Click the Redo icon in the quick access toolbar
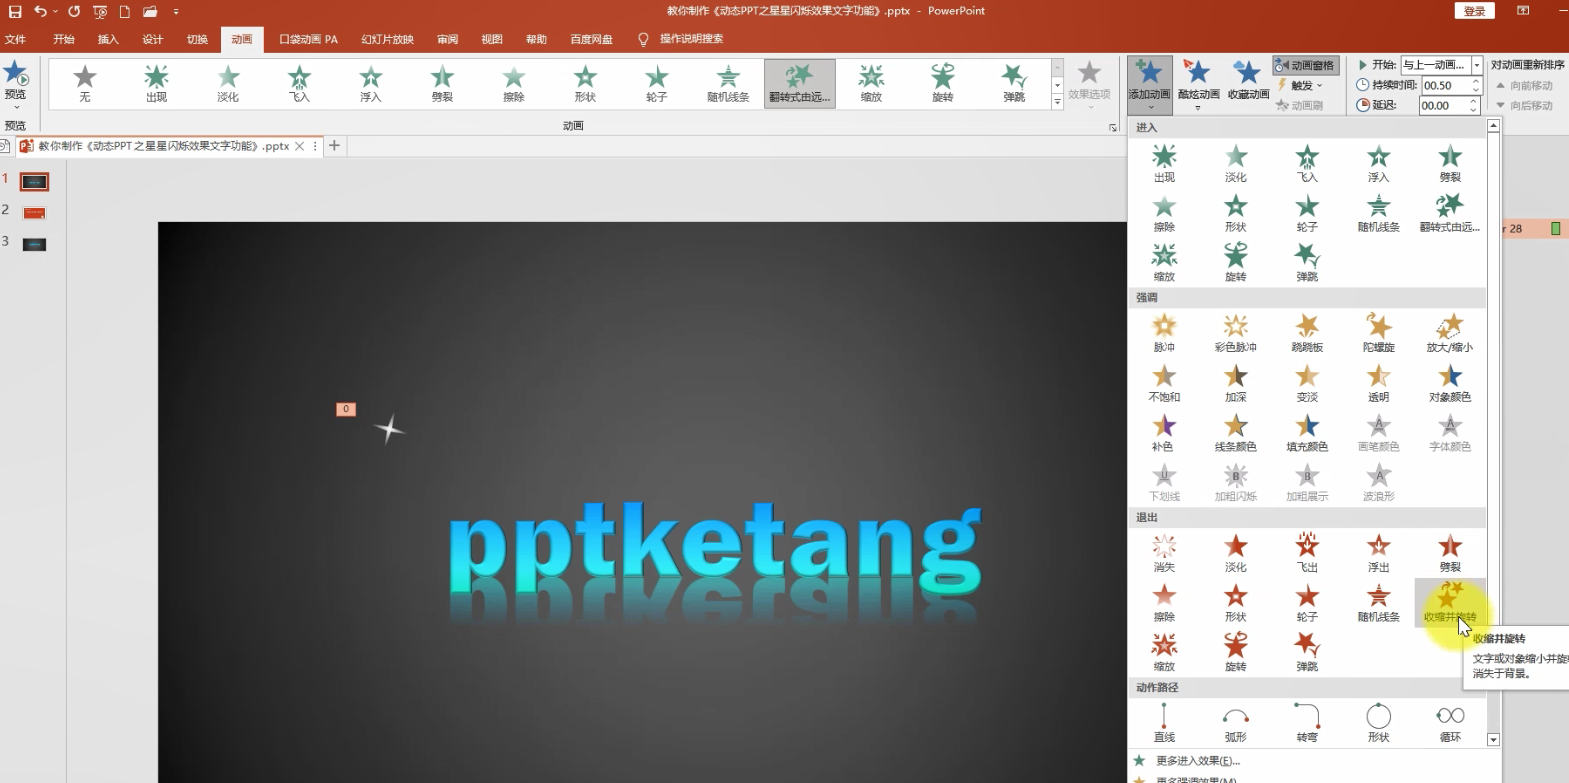This screenshot has height=783, width=1569. [74, 12]
